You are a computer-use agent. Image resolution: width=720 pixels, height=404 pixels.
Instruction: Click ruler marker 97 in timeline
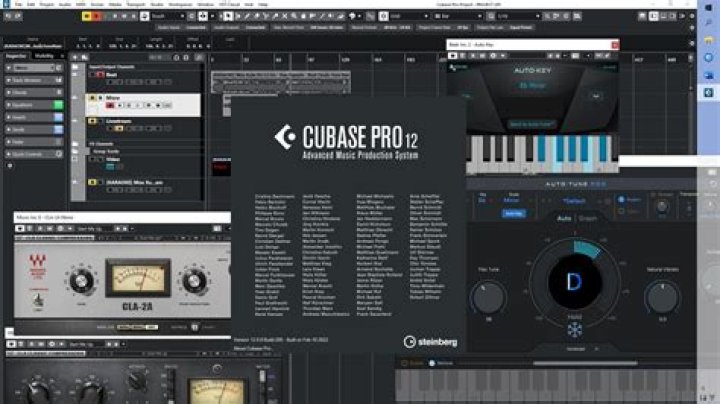[x=311, y=60]
